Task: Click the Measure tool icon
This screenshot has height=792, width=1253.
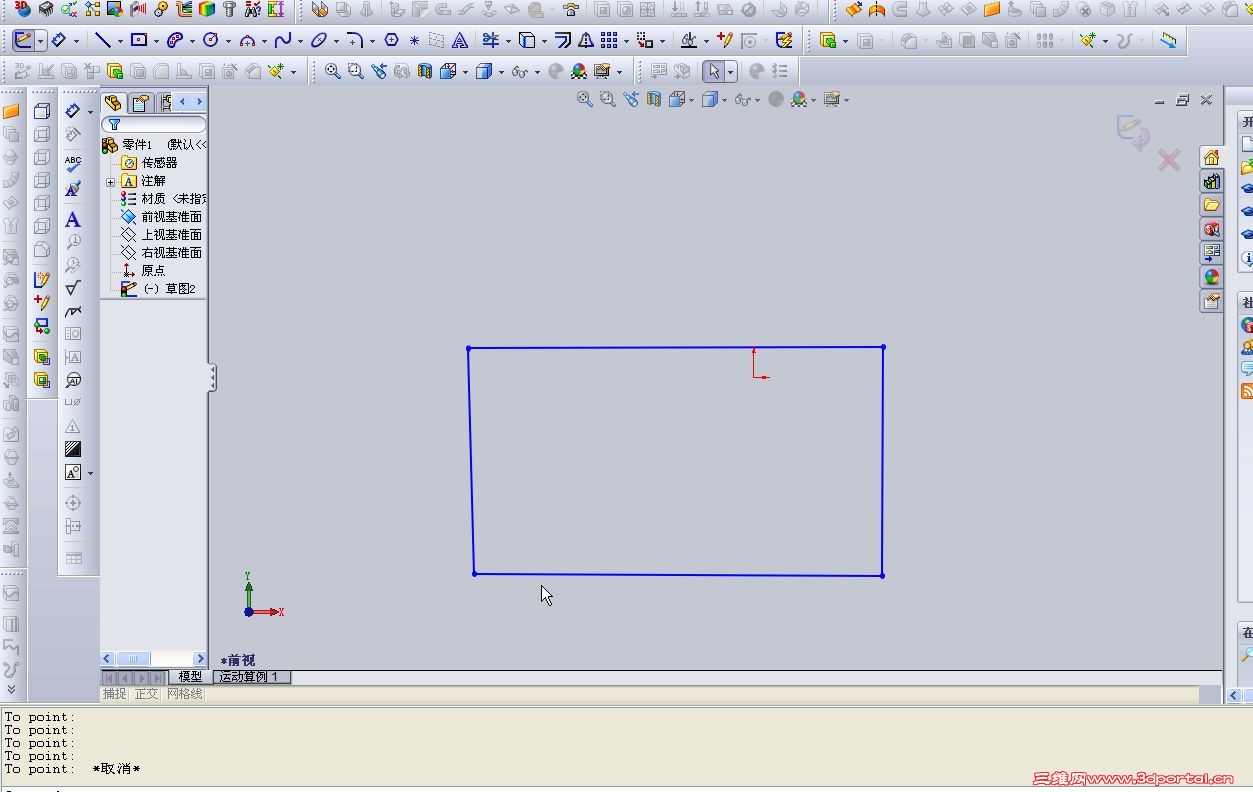Action: click(x=1167, y=41)
